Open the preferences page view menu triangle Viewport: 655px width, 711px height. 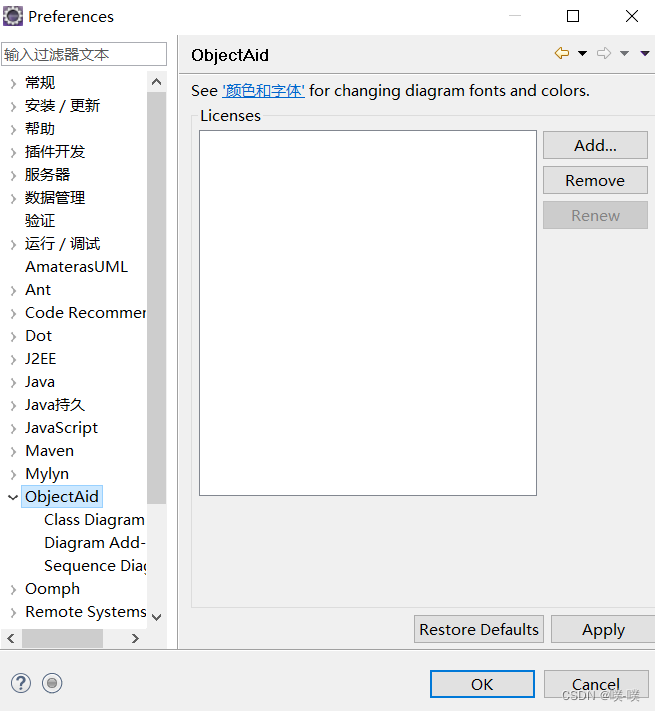(x=645, y=54)
